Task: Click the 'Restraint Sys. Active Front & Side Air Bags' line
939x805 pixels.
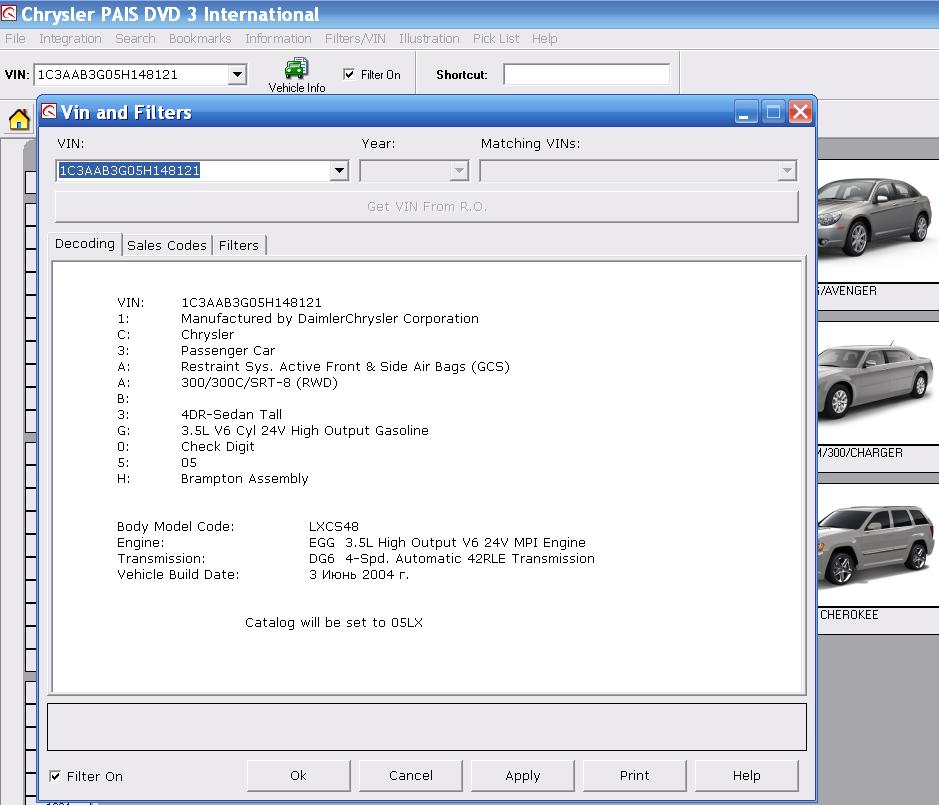Action: point(345,367)
